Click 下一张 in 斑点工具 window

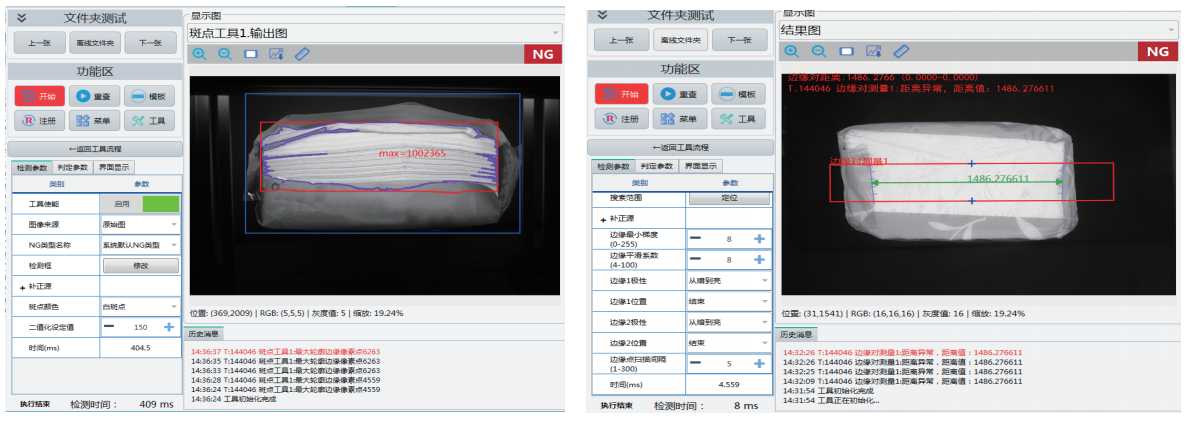point(151,43)
